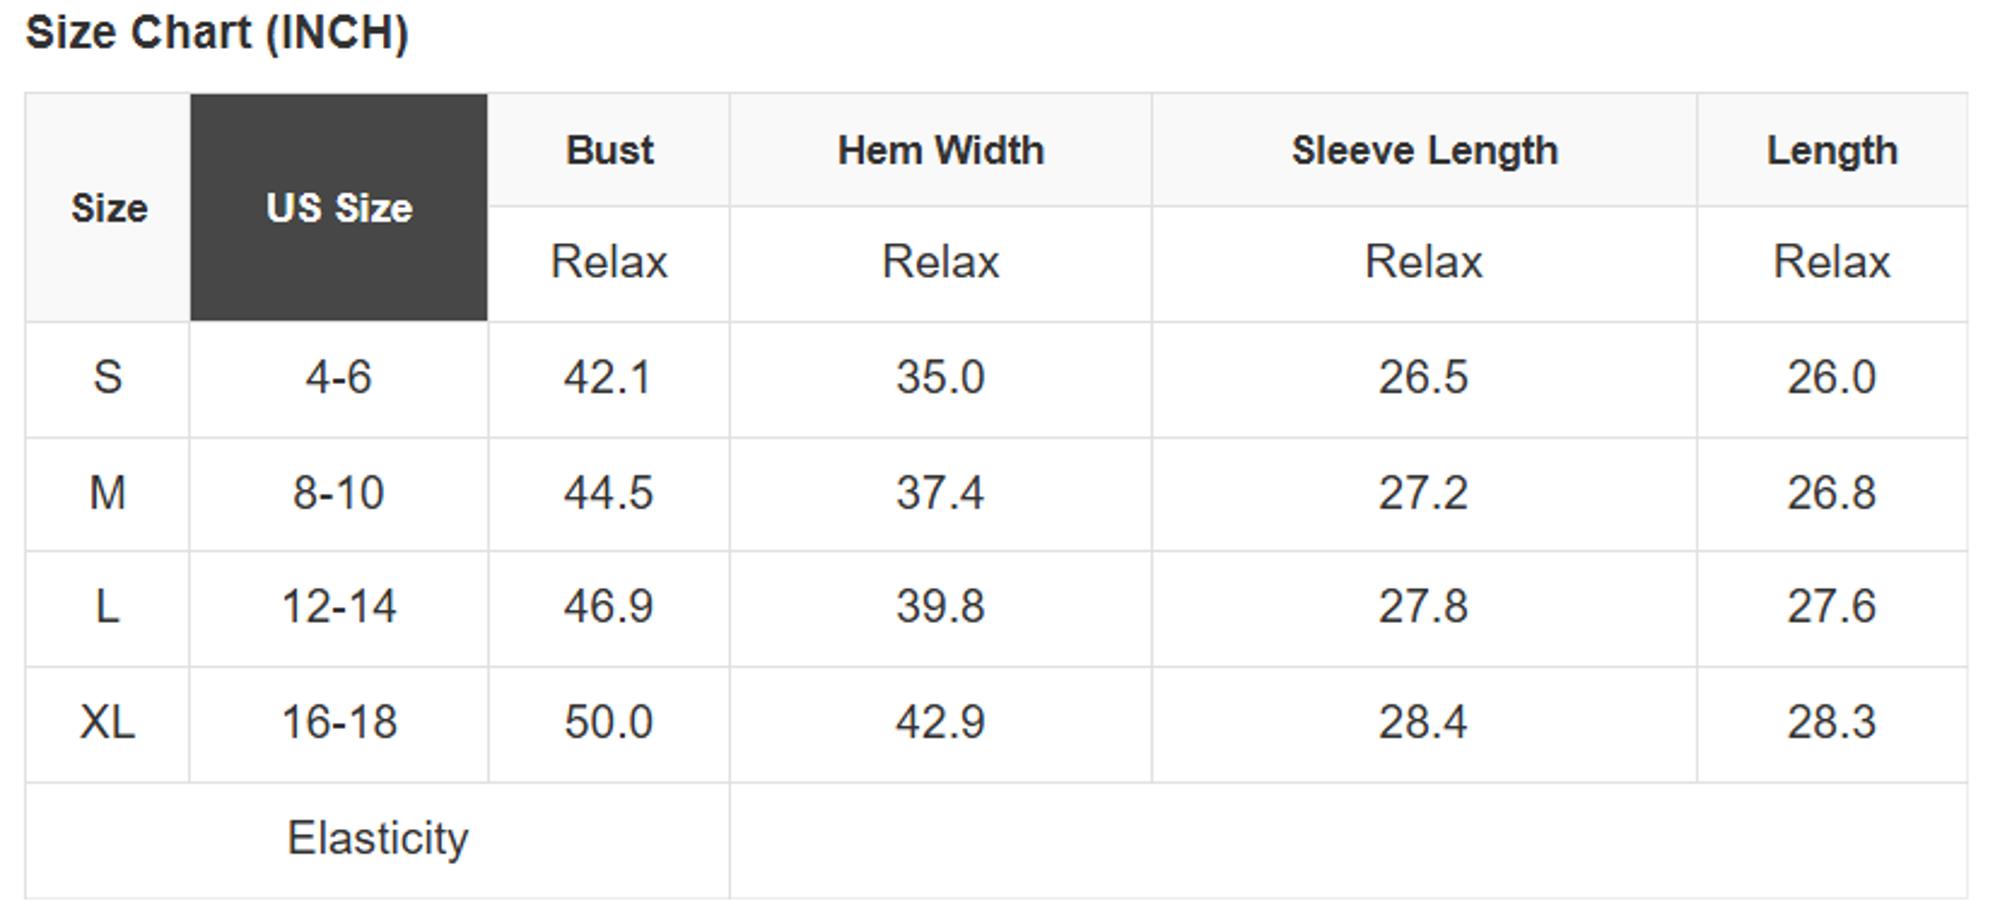Click the US Size header cell
Screen dimensions: 2000x902
(x=339, y=208)
